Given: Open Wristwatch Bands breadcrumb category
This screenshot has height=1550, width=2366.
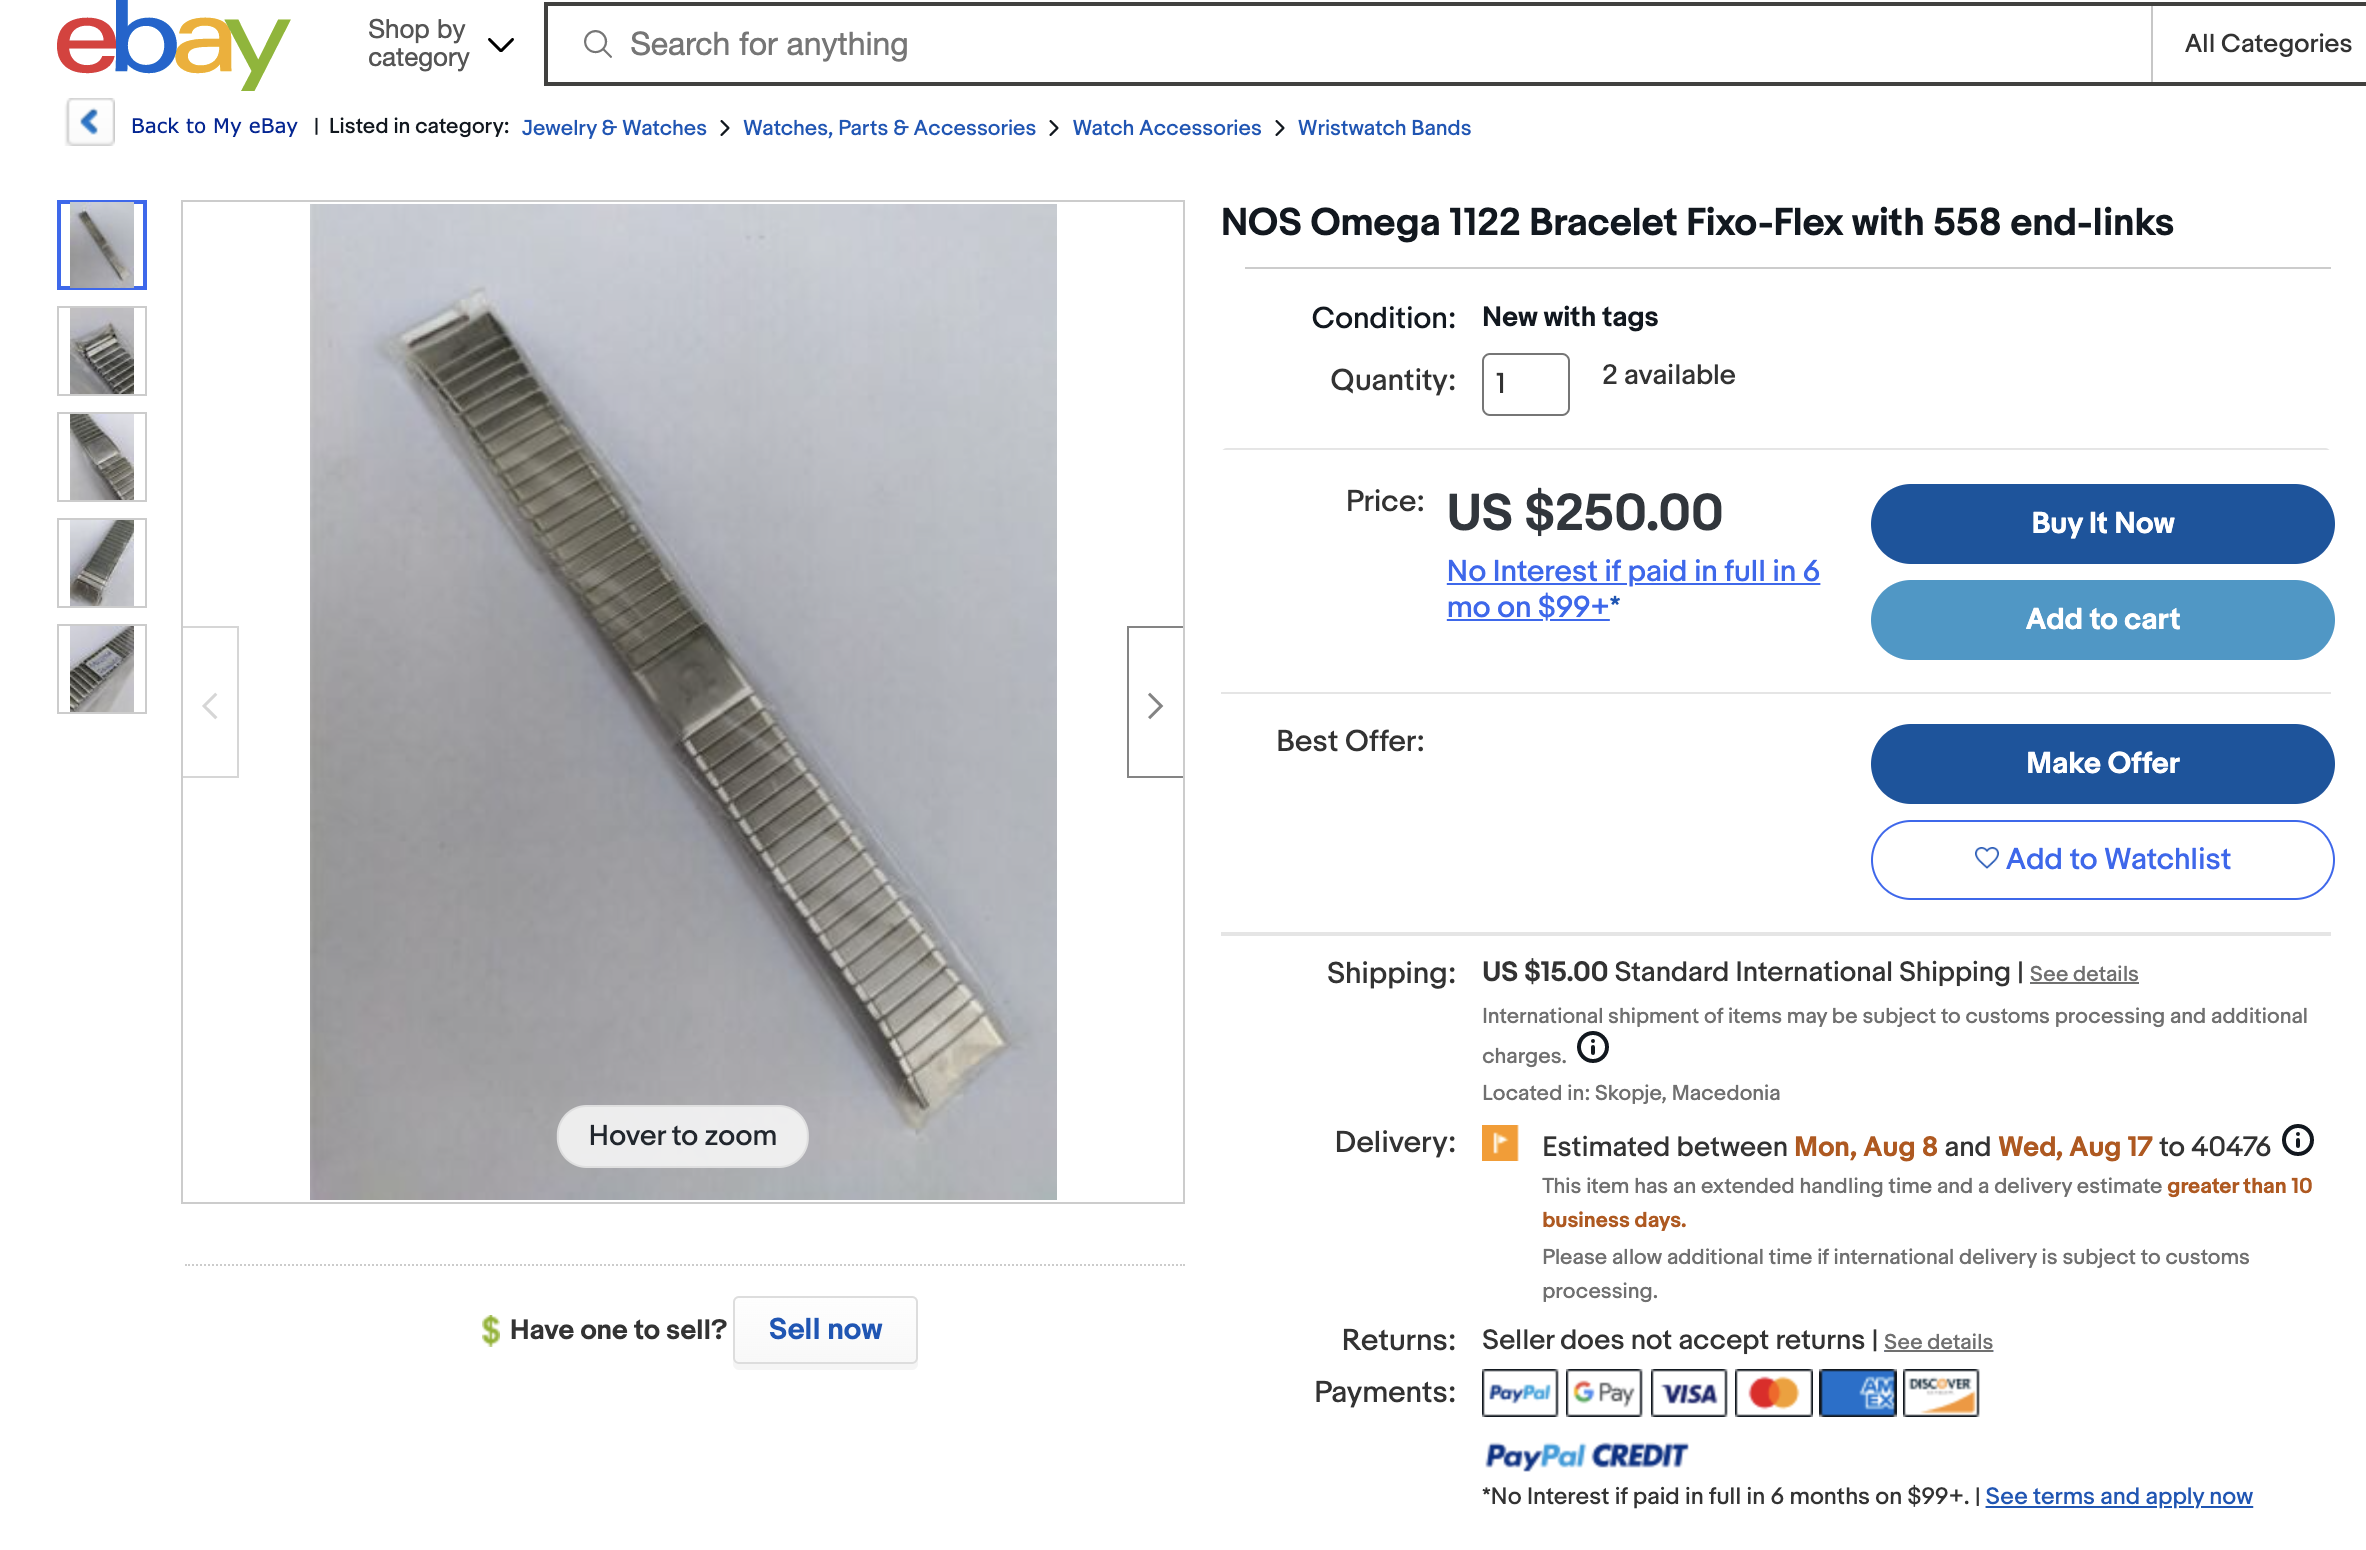Looking at the screenshot, I should (1383, 128).
